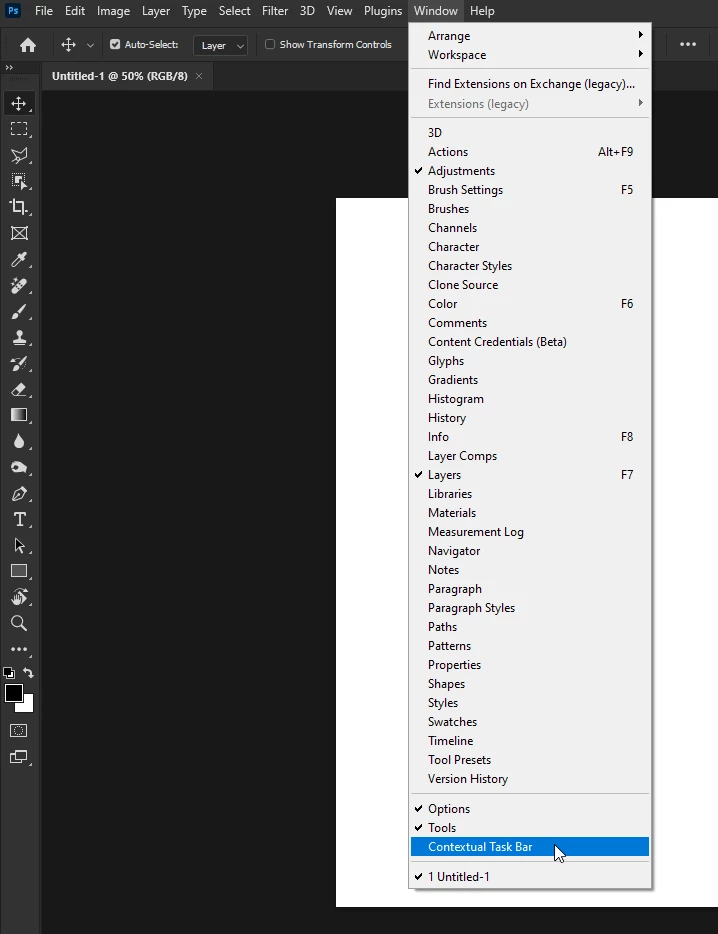This screenshot has width=718, height=934.
Task: Select the History Brush tool
Action: pos(19,363)
